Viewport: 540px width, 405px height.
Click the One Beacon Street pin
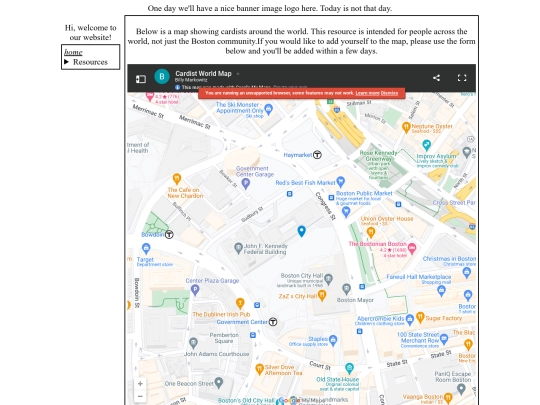click(x=219, y=382)
